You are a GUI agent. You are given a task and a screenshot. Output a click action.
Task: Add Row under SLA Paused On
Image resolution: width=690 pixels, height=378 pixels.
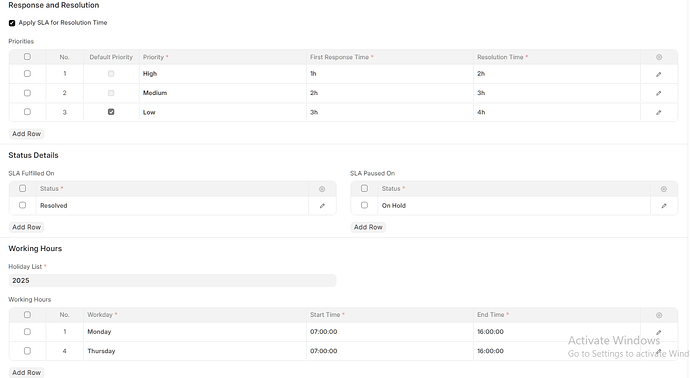click(x=368, y=227)
